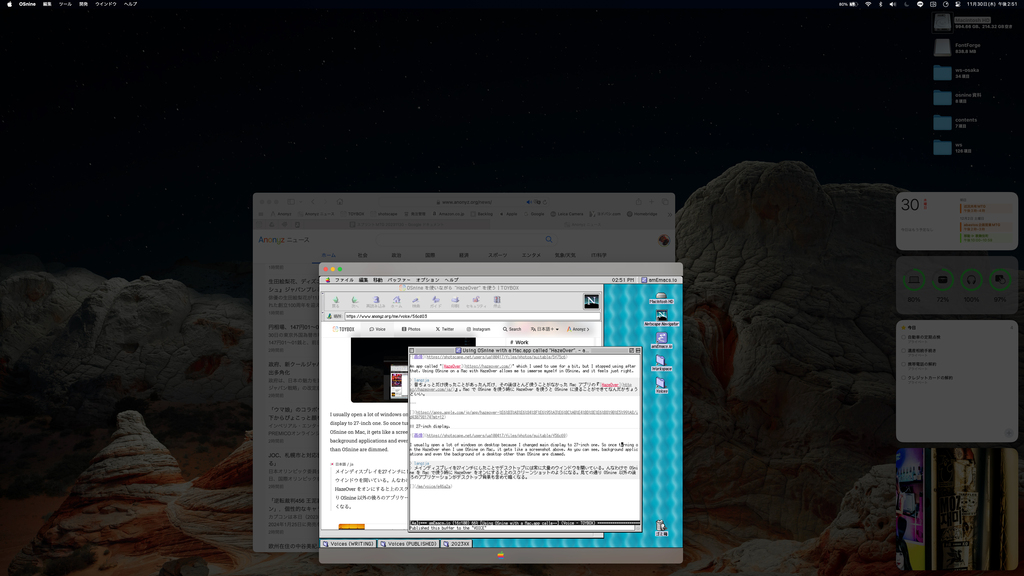Open OSnine menu in macOS menu bar

[x=27, y=4]
